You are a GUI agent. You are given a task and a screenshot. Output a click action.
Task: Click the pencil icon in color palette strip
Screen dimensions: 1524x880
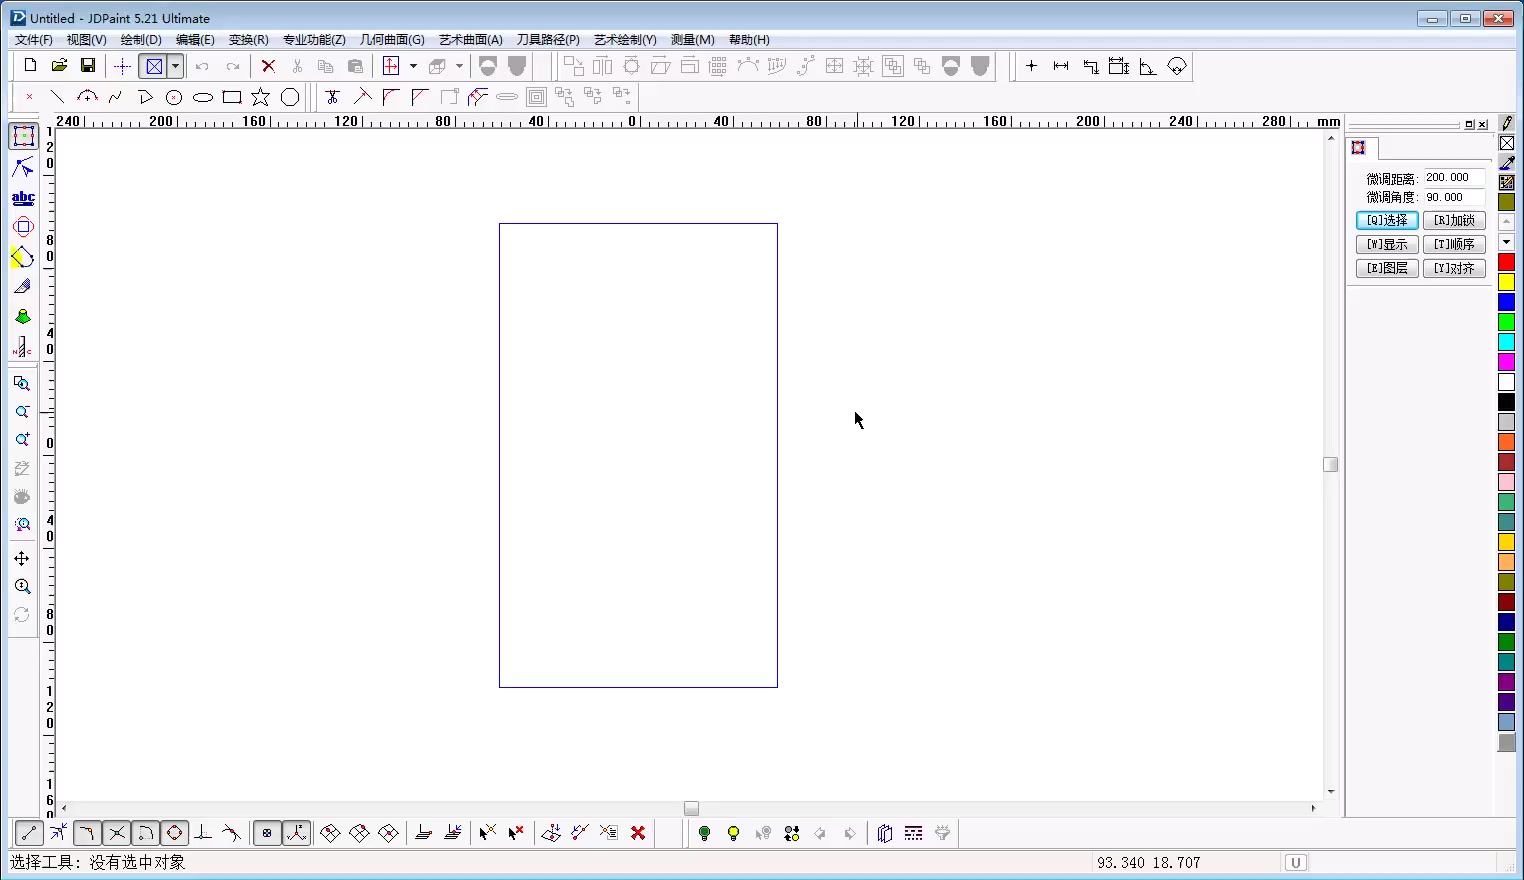click(x=1507, y=124)
